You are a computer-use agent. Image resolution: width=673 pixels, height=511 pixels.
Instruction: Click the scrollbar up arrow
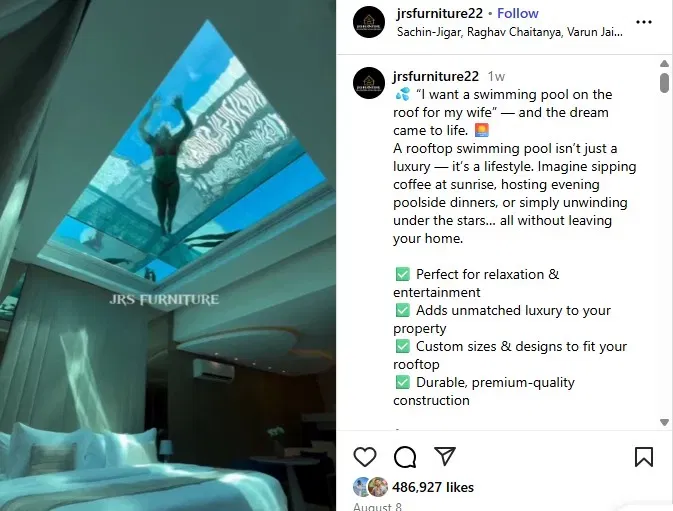[664, 63]
